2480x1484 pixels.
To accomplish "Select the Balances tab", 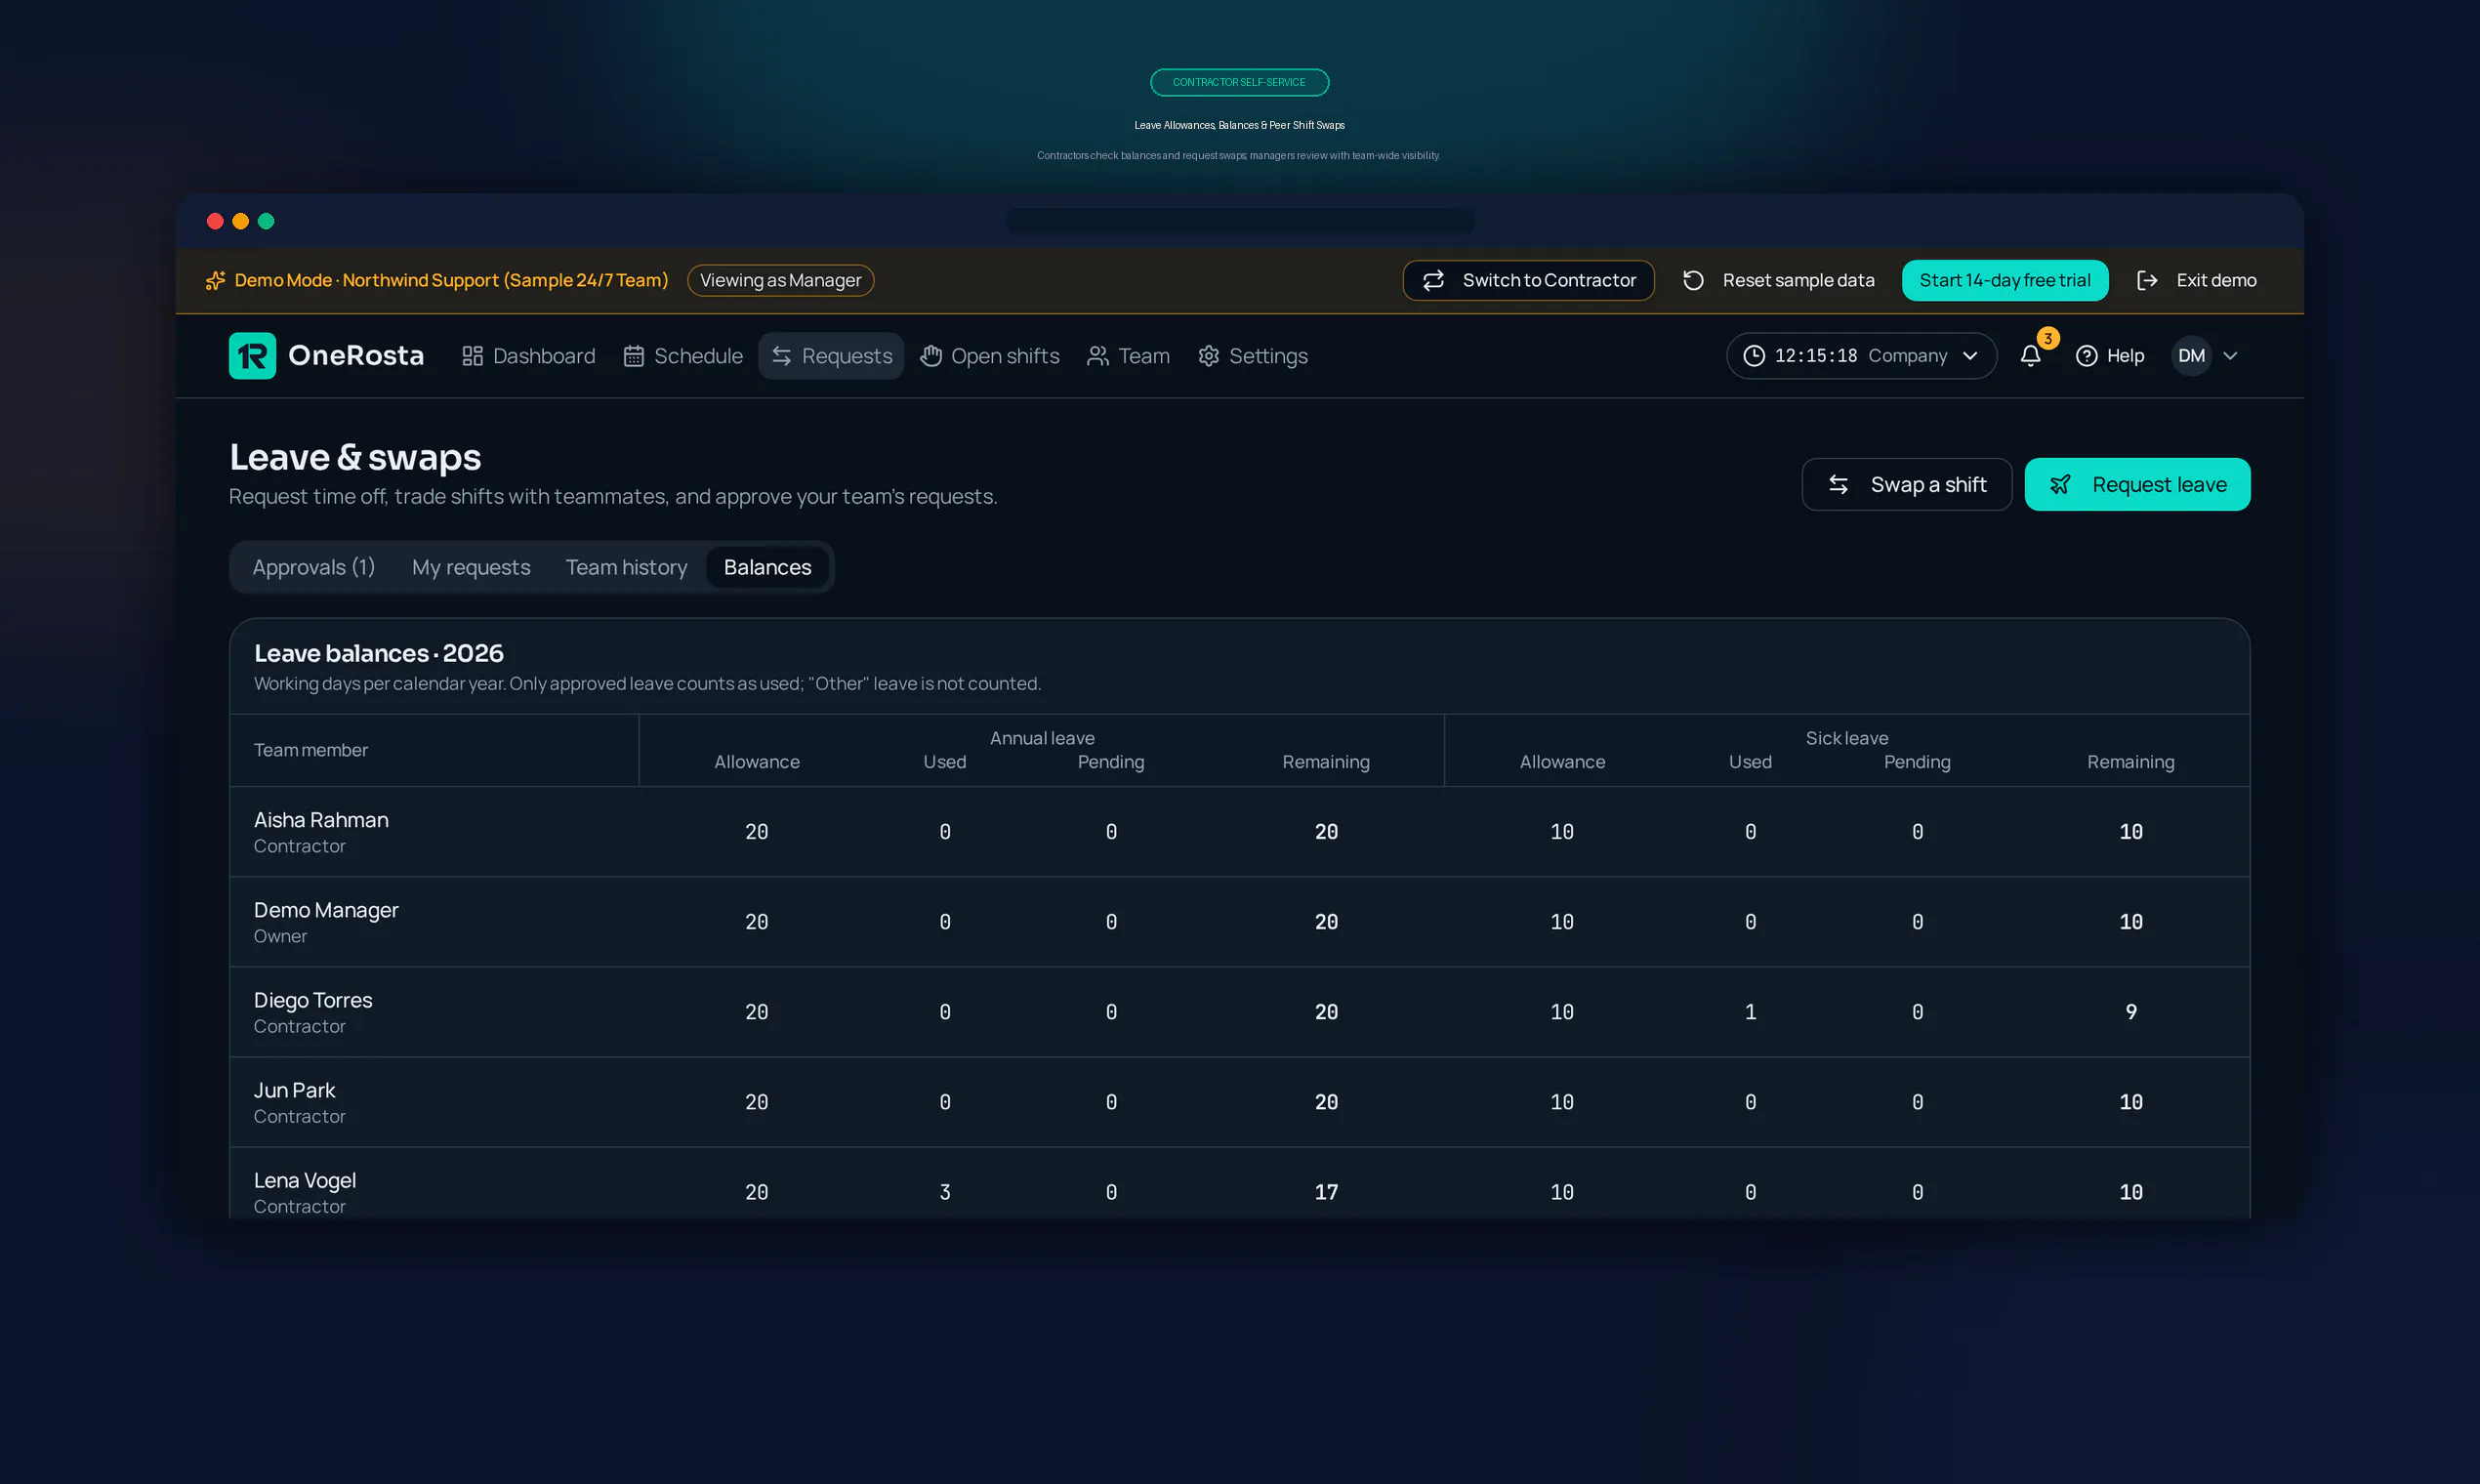I will pos(767,567).
